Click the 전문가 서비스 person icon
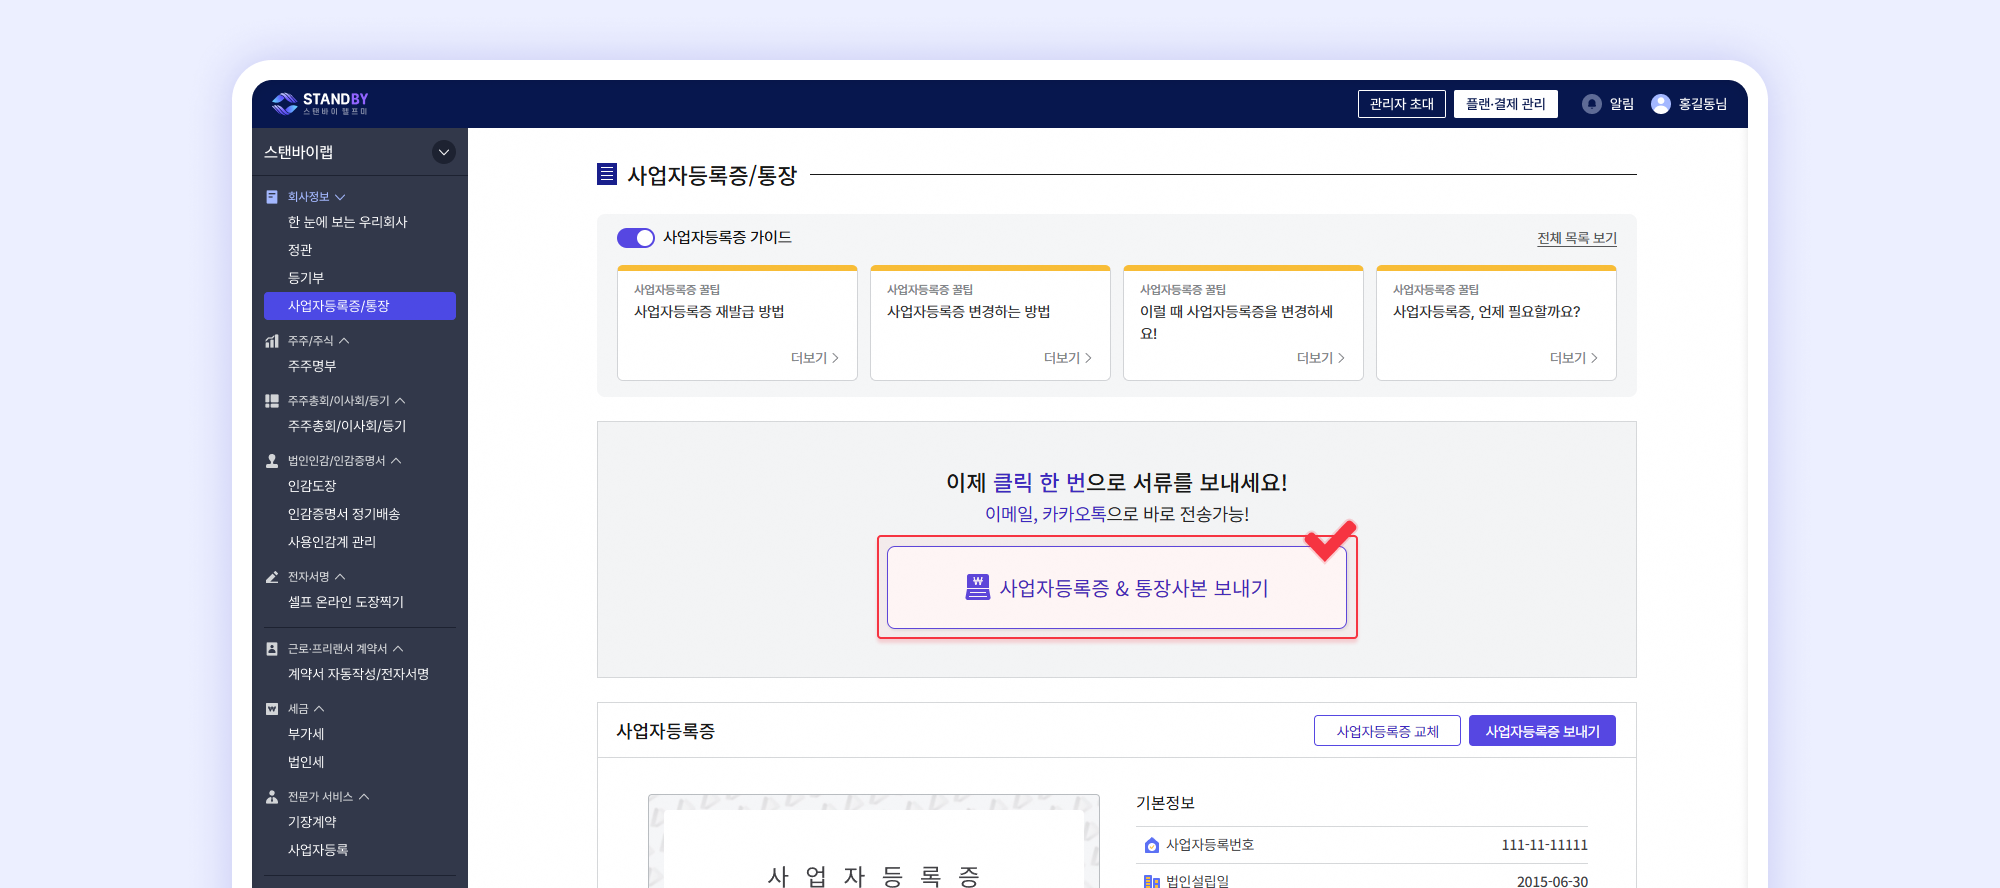Image resolution: width=2000 pixels, height=888 pixels. (x=272, y=797)
